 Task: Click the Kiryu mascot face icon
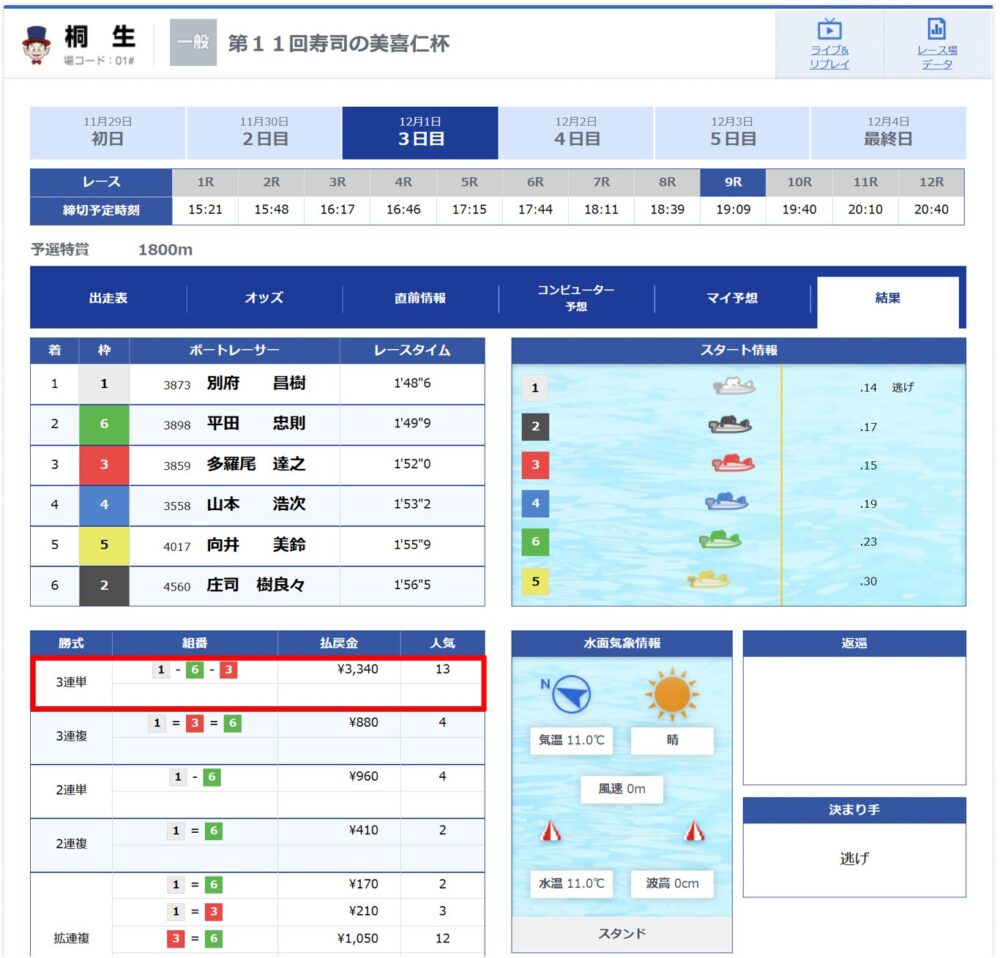pyautogui.click(x=36, y=45)
